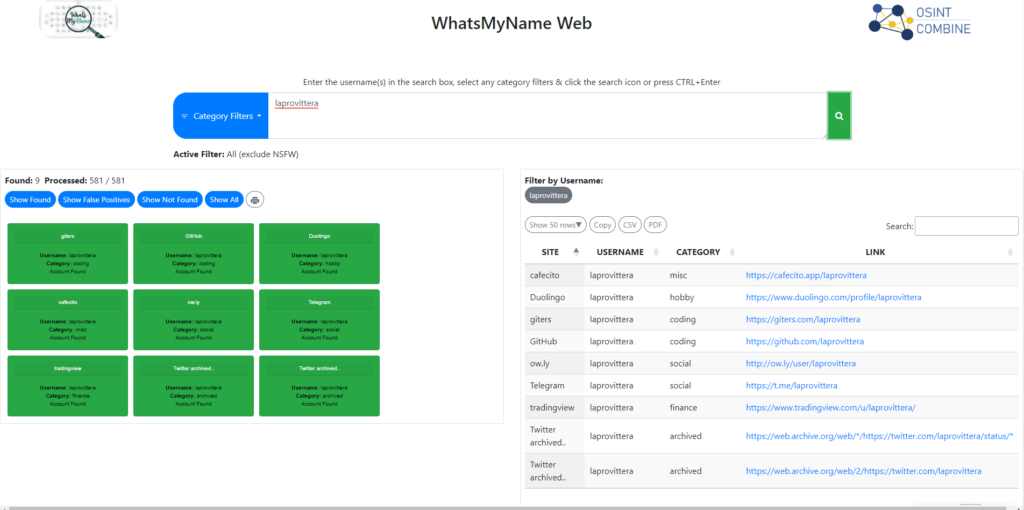Click the Found: 9 count text
The image size is (1024, 510).
coord(22,180)
